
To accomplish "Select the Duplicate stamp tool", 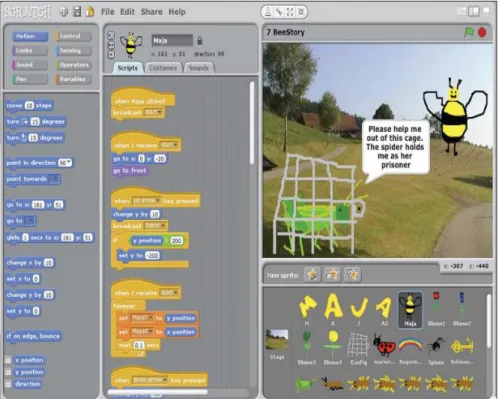I will point(268,12).
